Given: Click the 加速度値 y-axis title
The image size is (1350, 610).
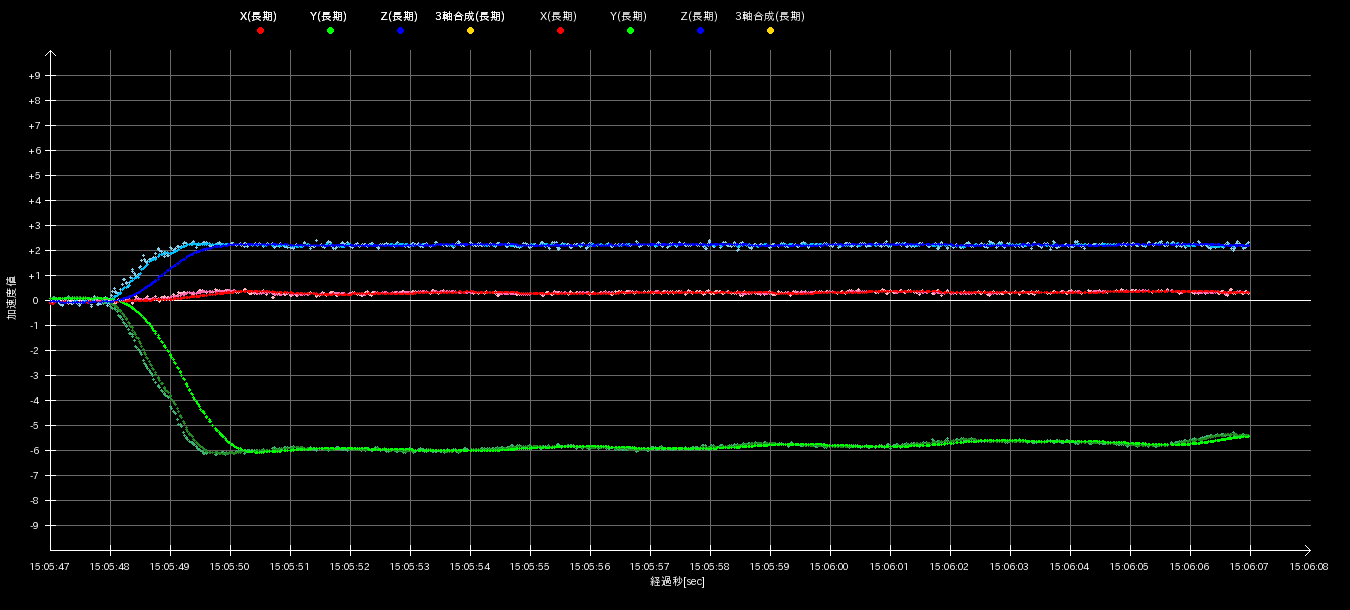Looking at the screenshot, I should 12,300.
